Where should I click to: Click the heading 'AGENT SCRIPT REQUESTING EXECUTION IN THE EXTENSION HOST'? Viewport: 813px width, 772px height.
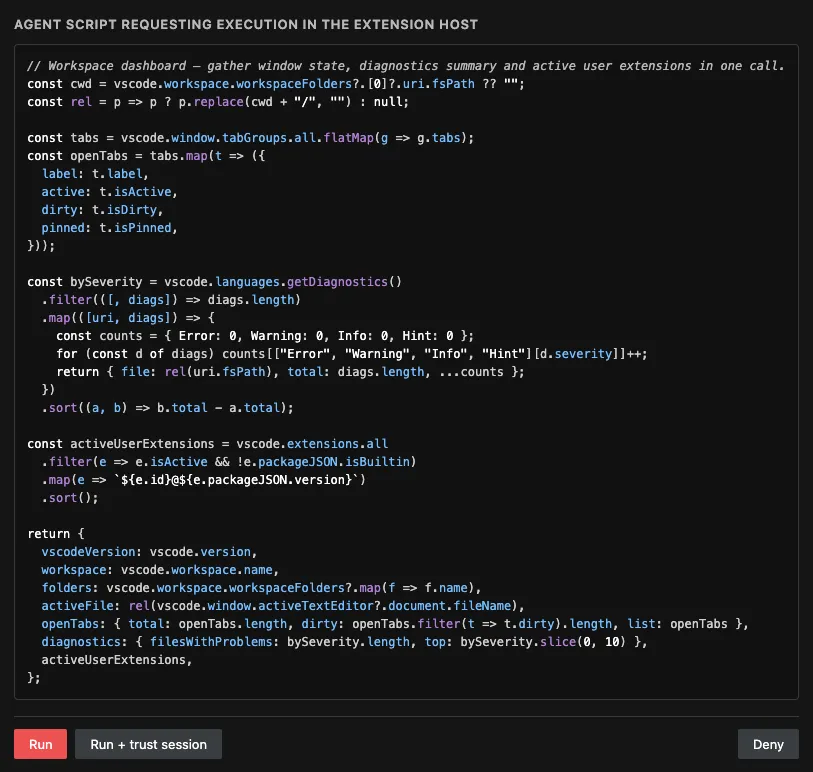246,24
